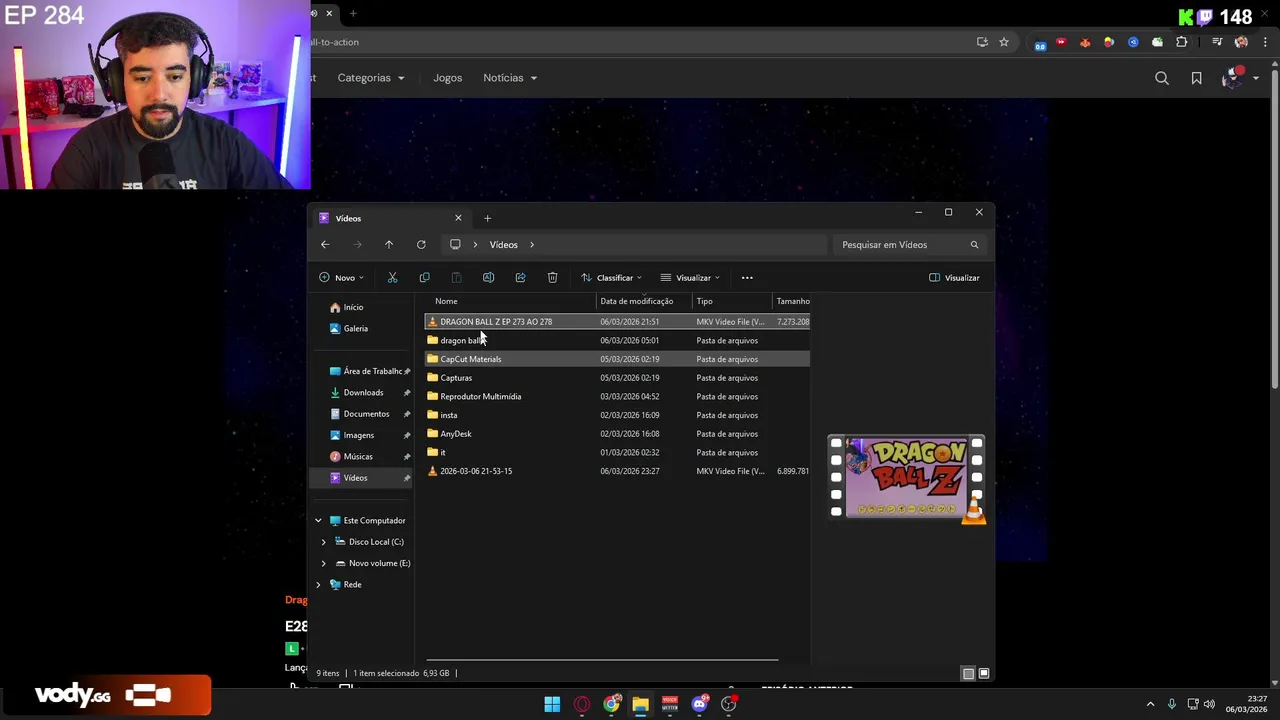Select the Reprodutor Multimídia folder

(x=617, y=396)
